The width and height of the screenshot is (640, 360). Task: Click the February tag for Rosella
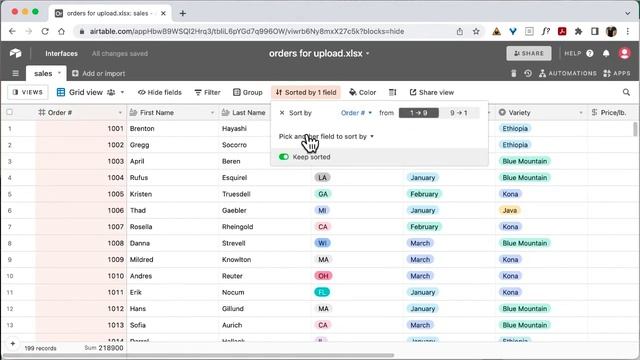[x=424, y=227]
